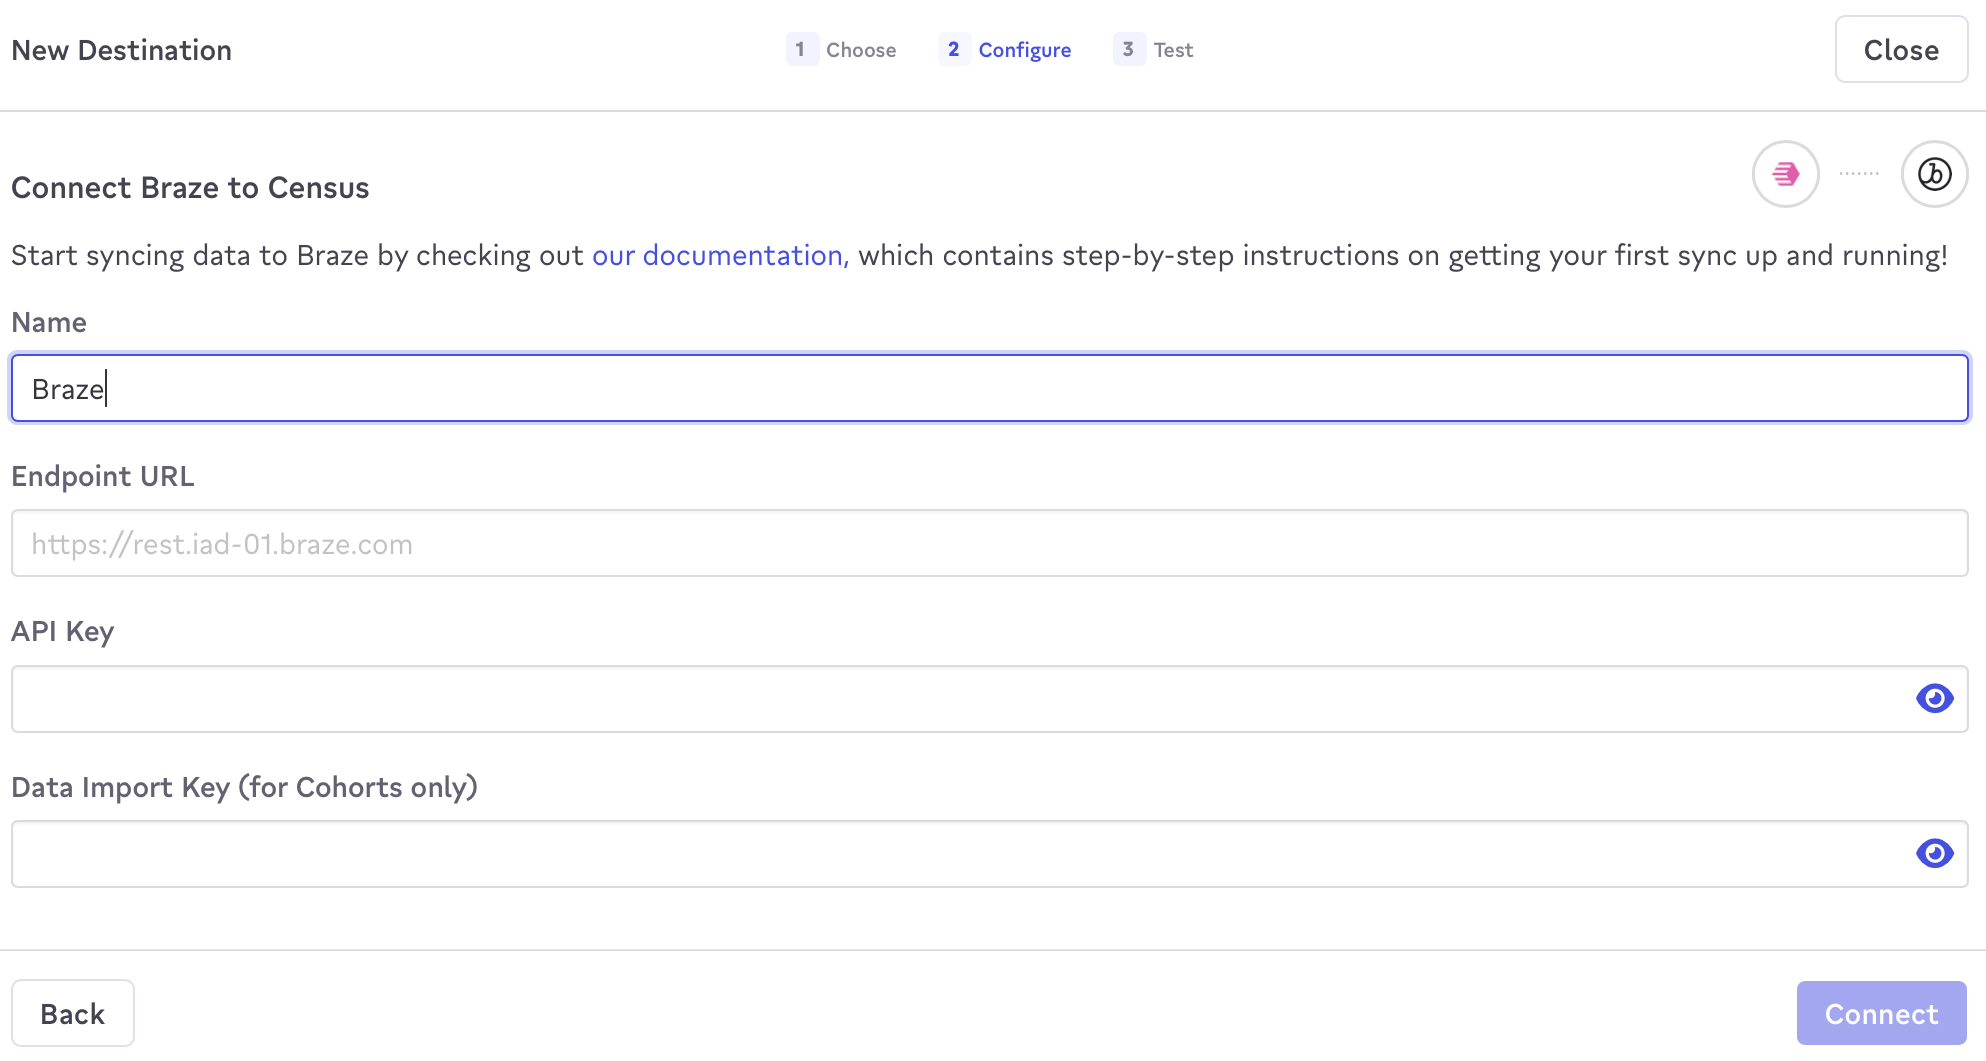Click the "API Key" label
1986x1061 pixels.
pyautogui.click(x=63, y=632)
